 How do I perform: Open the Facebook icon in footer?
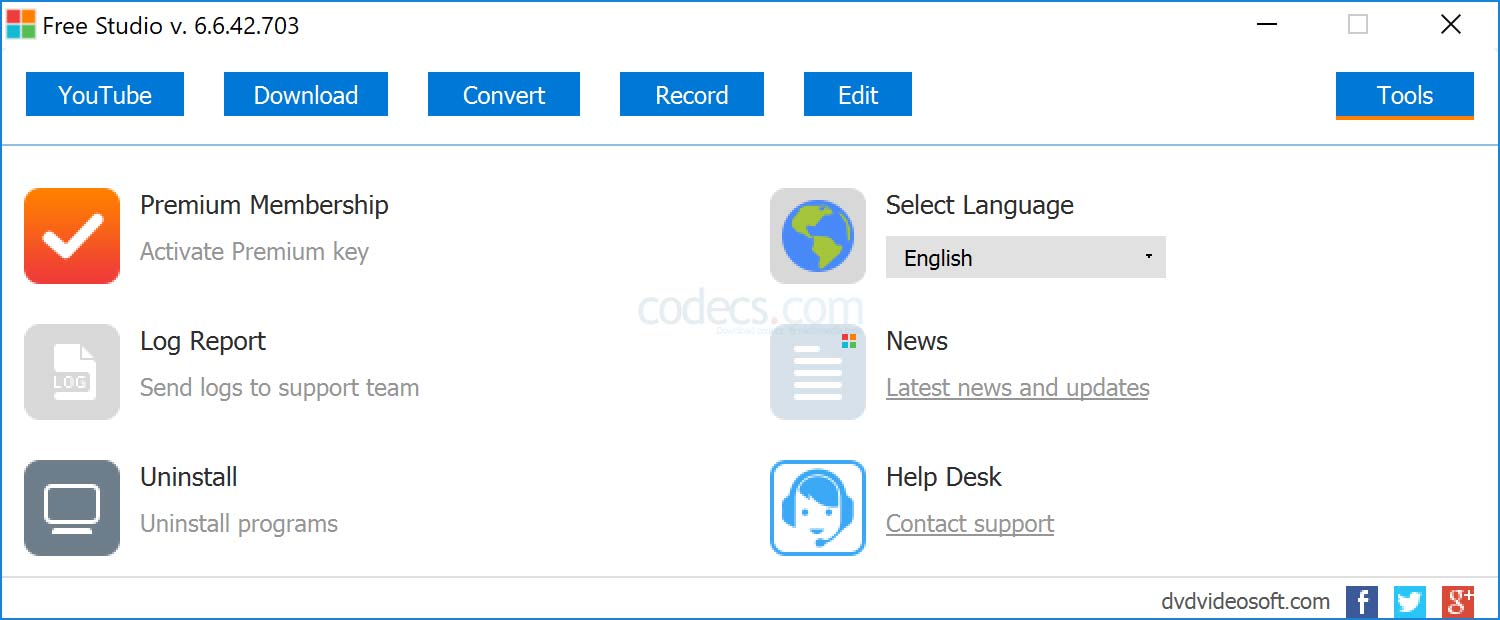pos(1362,601)
